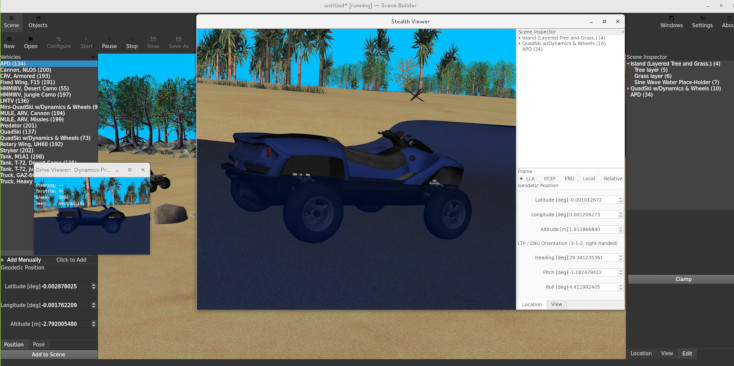Viewport: 734px width, 366px height.
Task: Adjust the Heading [deg] stepper arrows
Action: [621, 258]
